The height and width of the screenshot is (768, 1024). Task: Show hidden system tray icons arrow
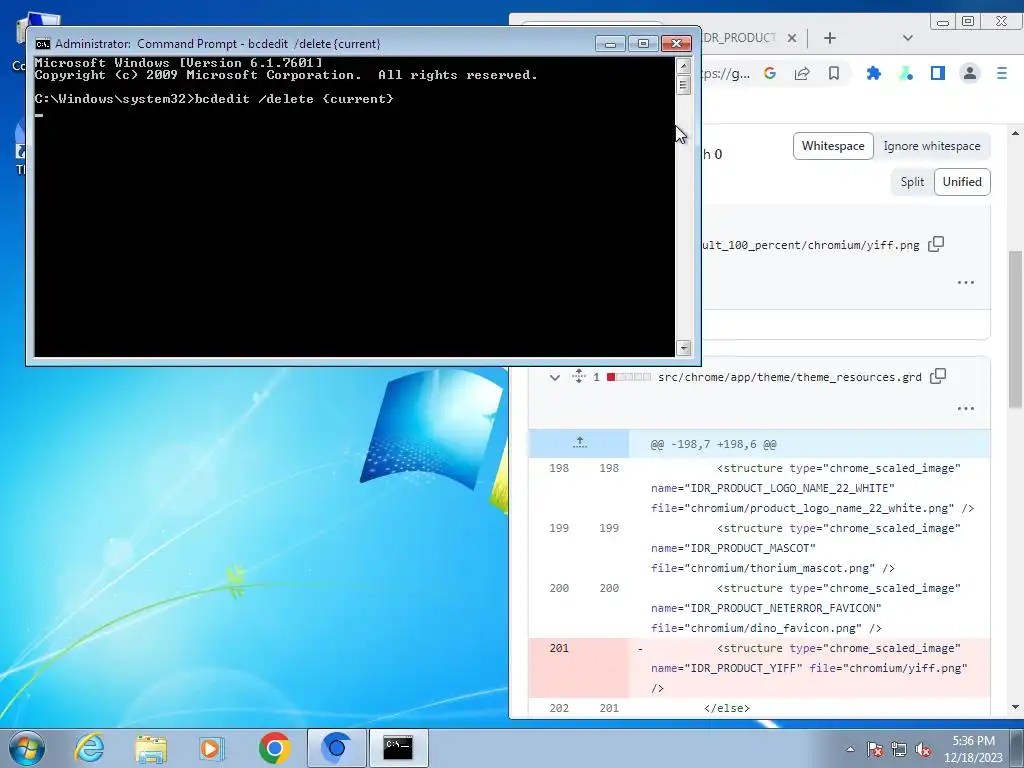850,749
